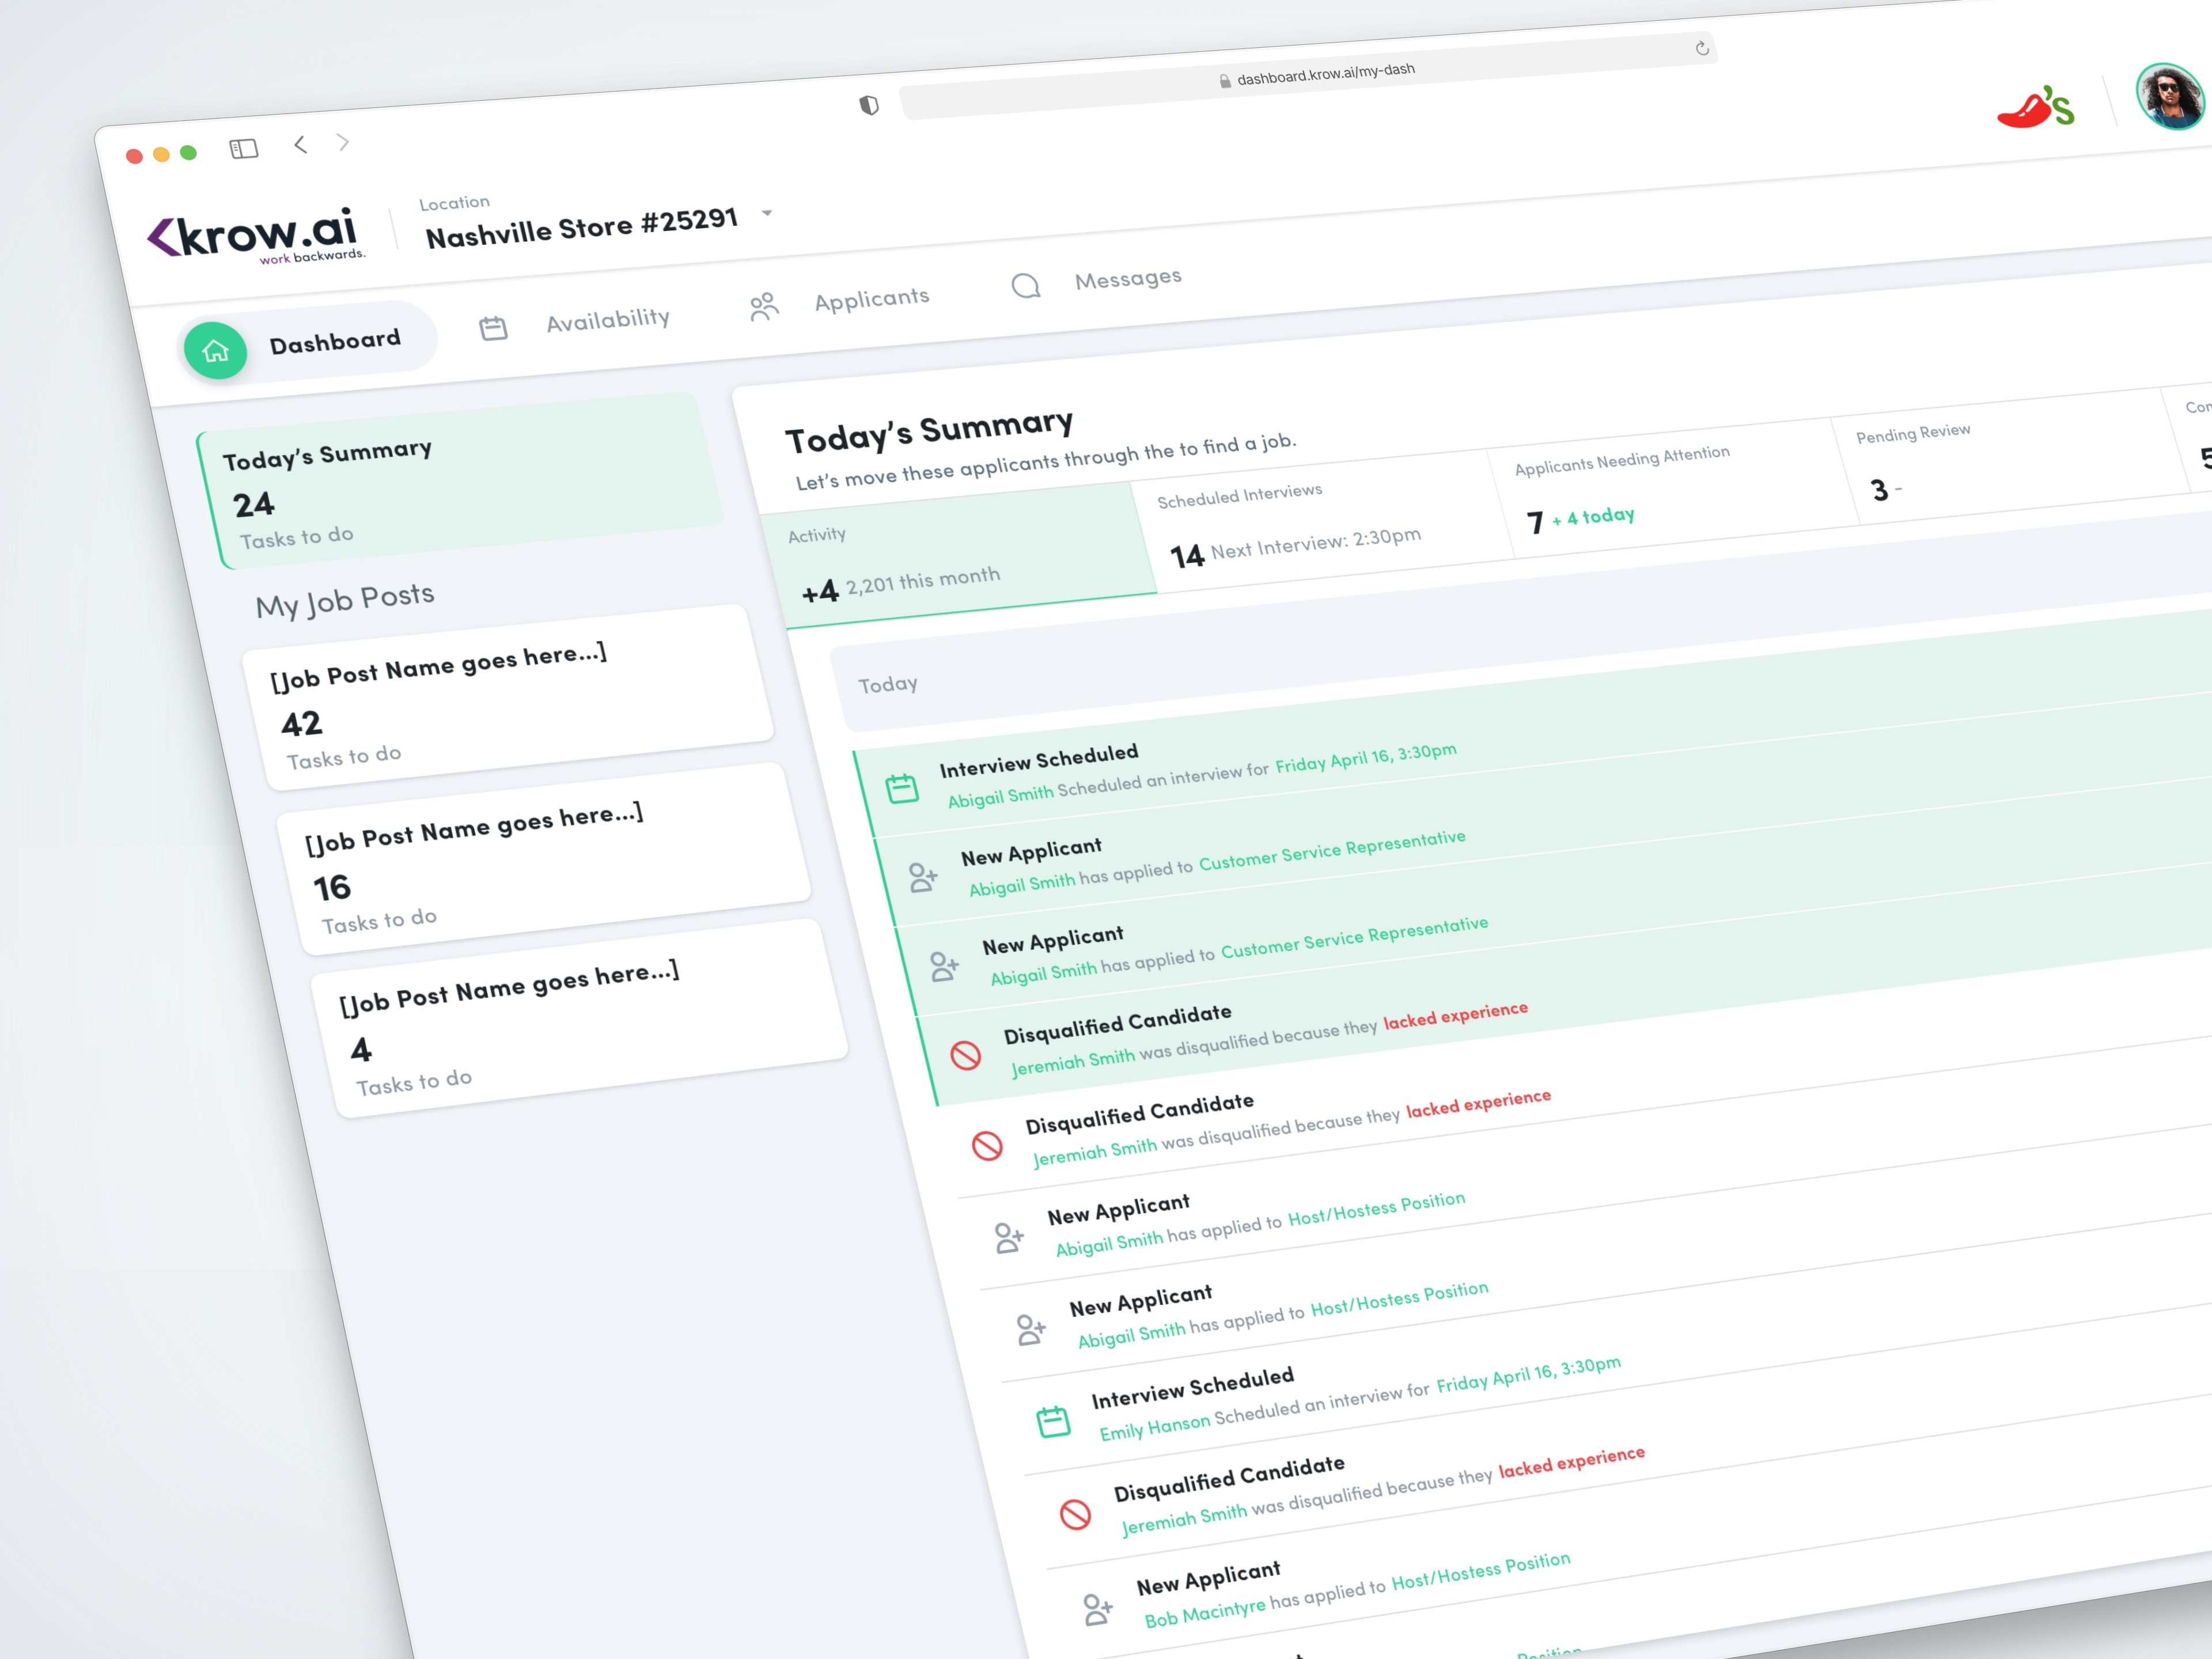Click the browser sidebar toggle icon
Screen dimensions: 2212x1659
coord(244,149)
